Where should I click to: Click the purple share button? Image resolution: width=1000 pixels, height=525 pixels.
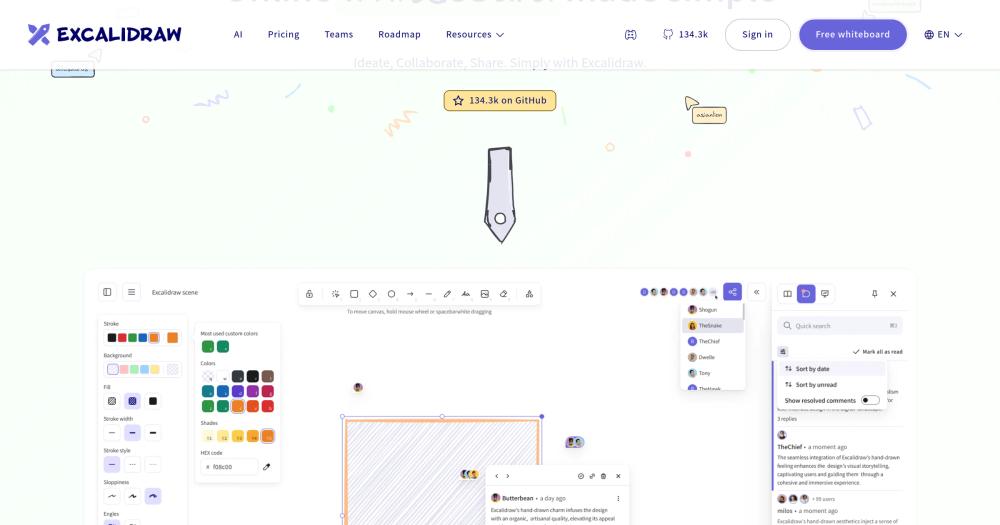click(733, 292)
